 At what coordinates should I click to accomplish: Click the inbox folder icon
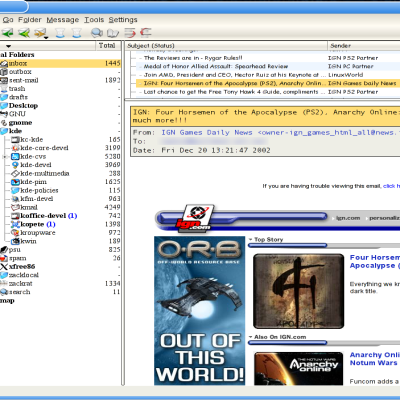[4, 63]
